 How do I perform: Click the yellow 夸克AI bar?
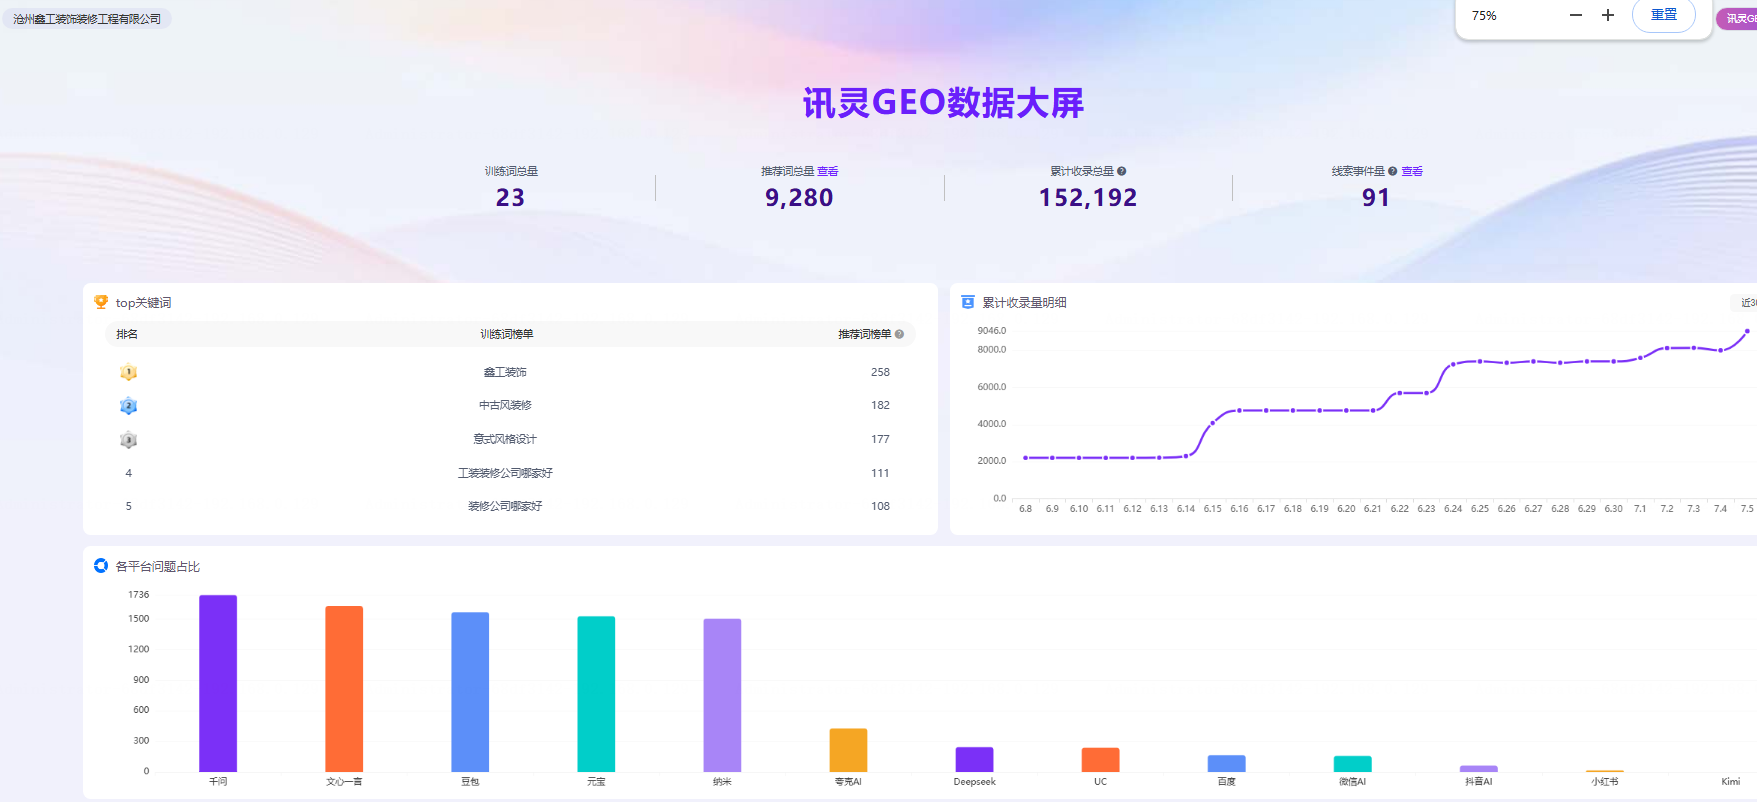pos(848,750)
